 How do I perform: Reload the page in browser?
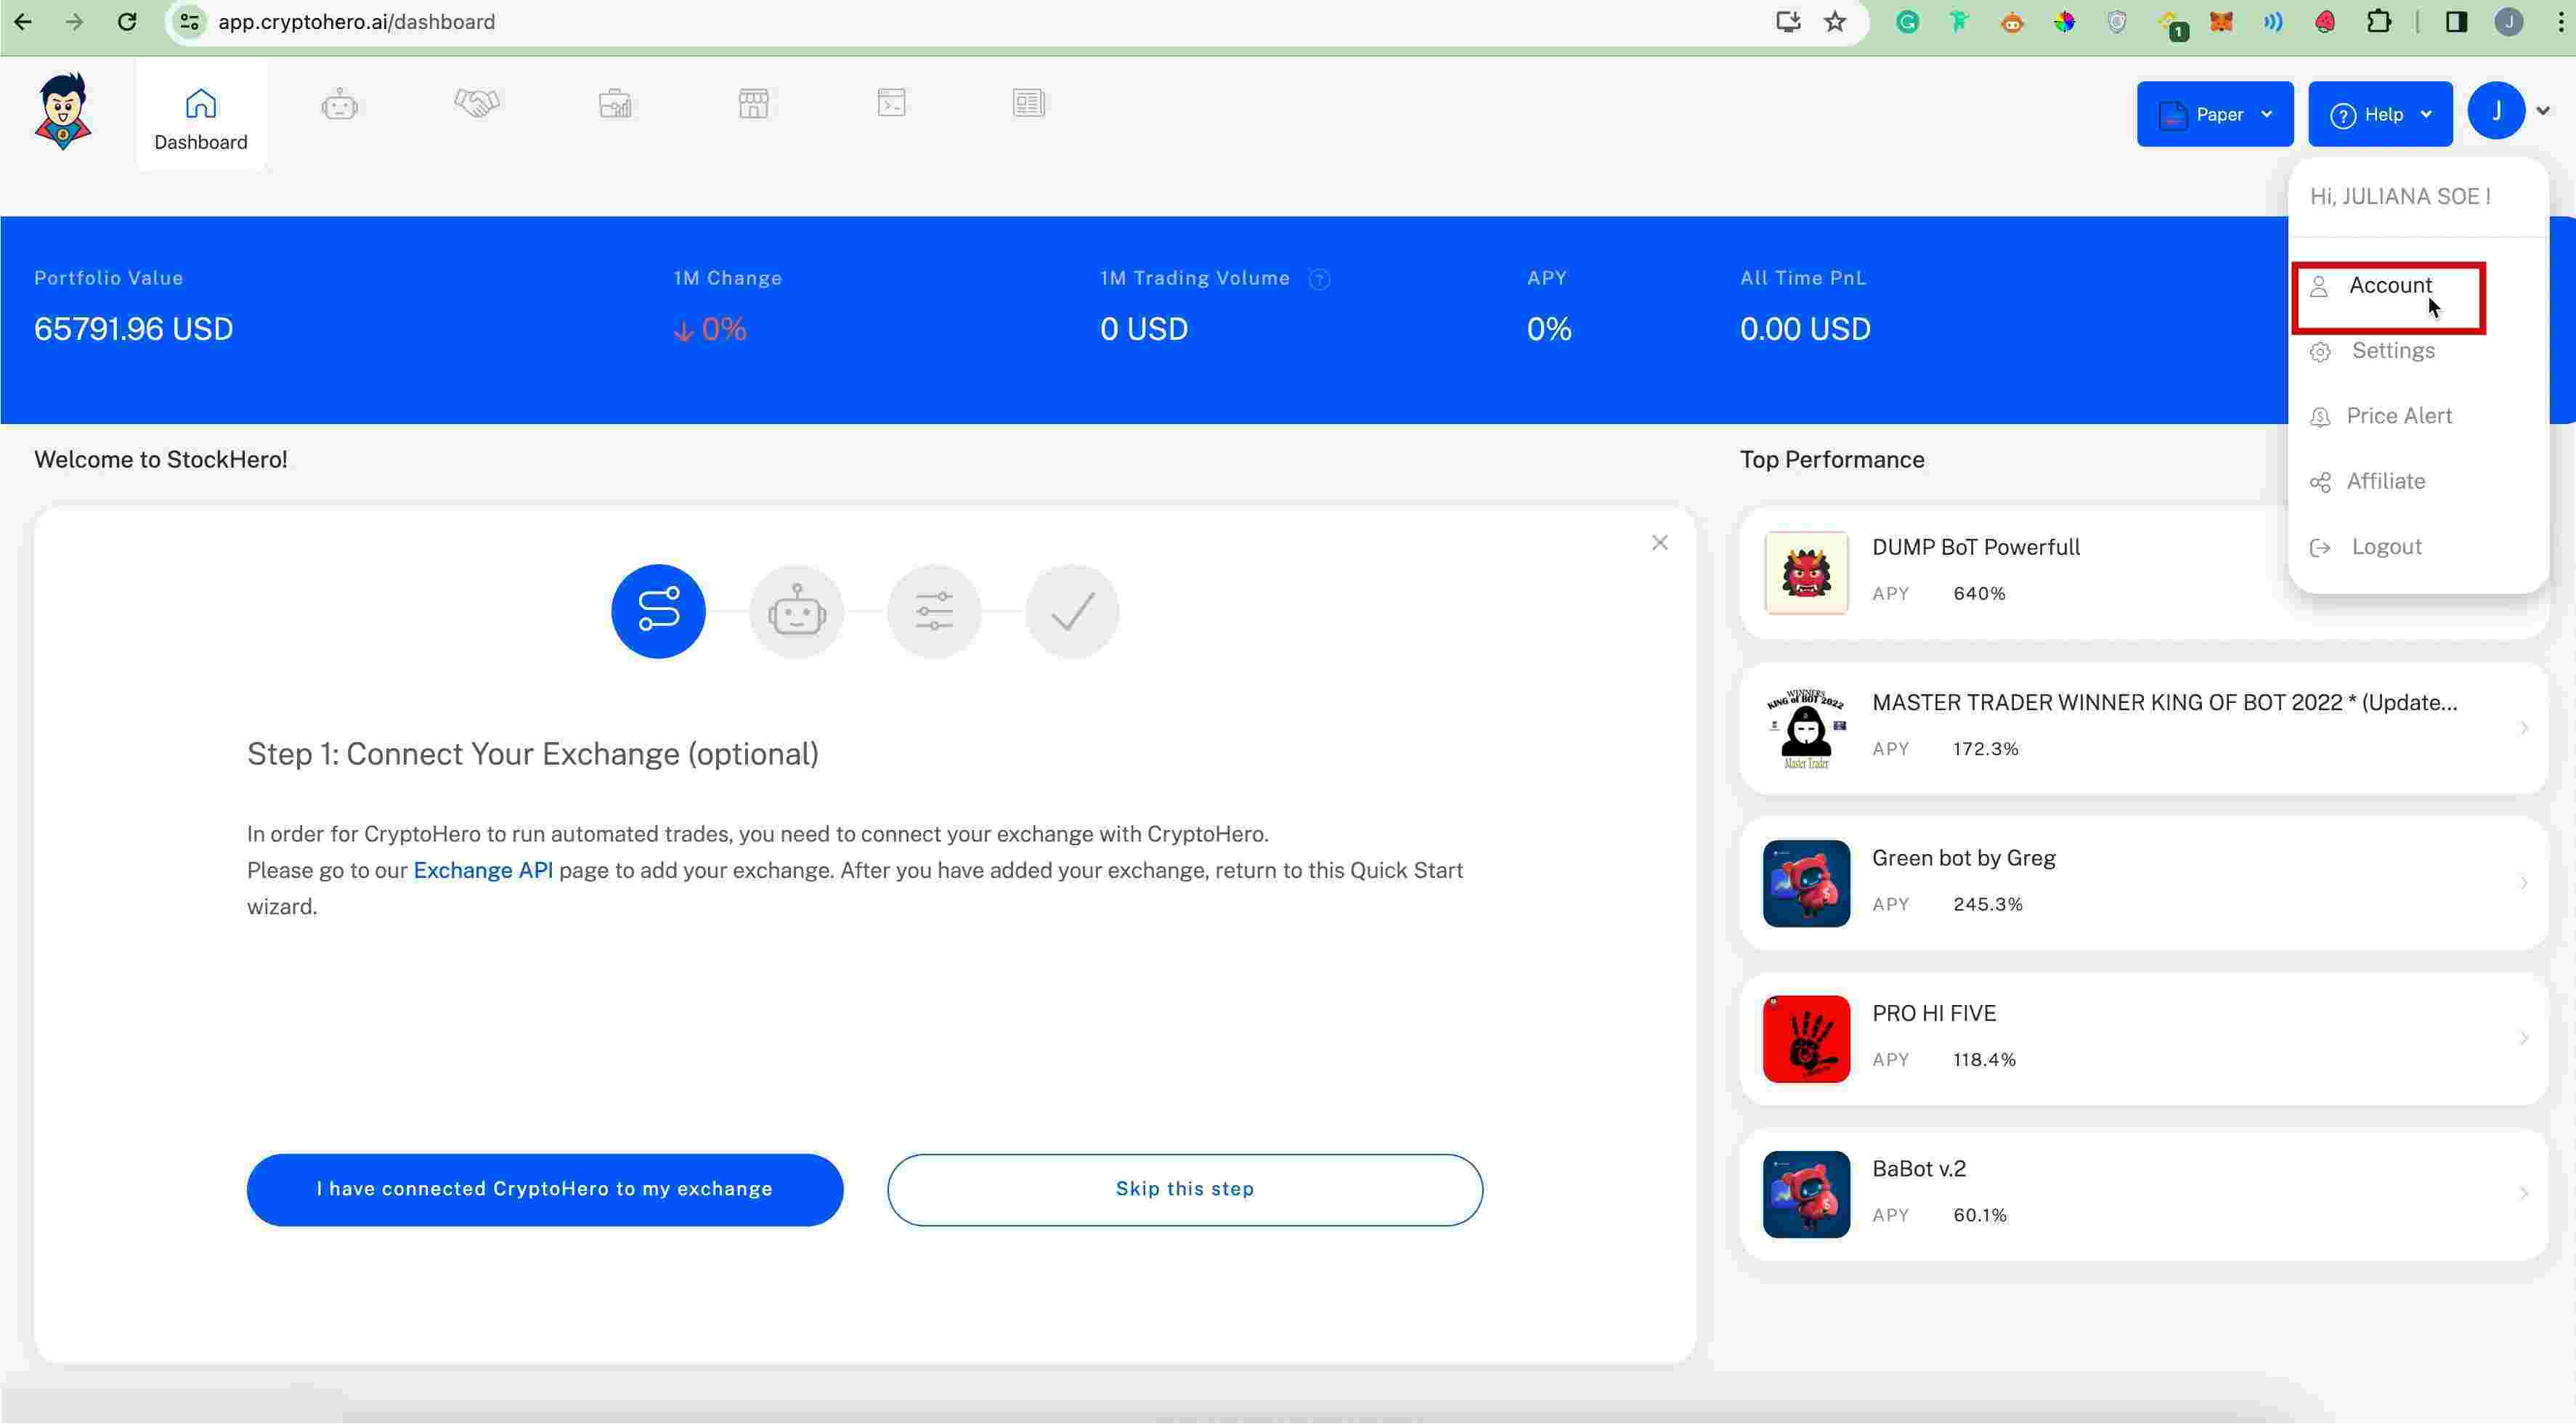[x=127, y=22]
